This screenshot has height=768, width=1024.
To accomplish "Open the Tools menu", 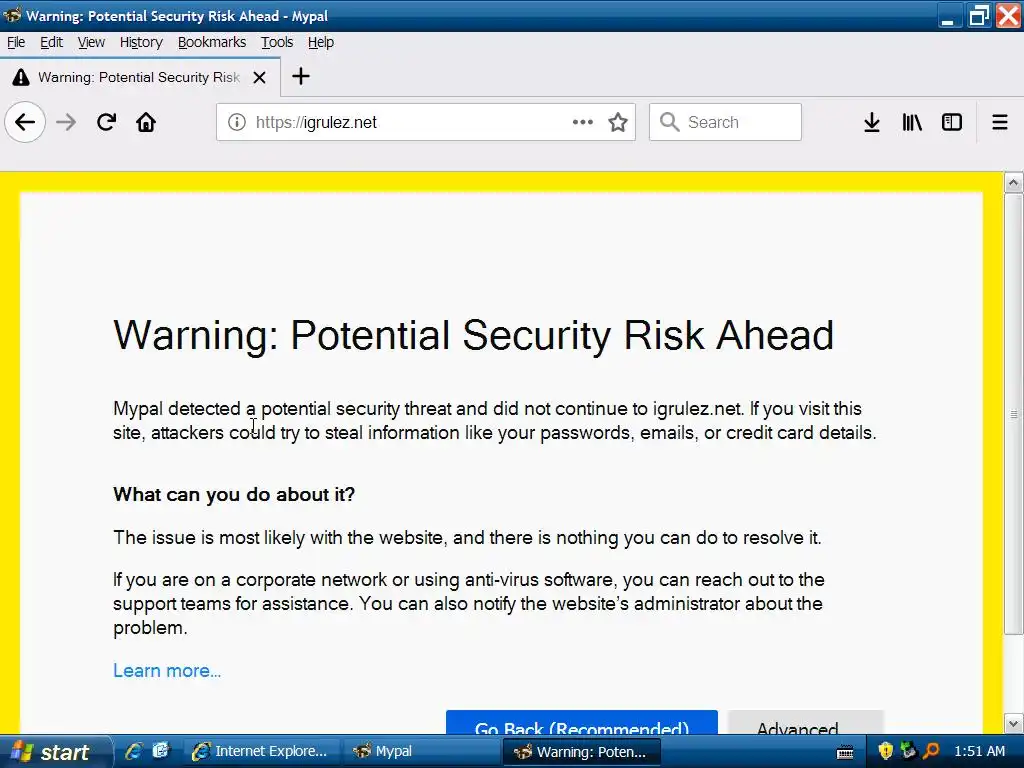I will tap(277, 42).
